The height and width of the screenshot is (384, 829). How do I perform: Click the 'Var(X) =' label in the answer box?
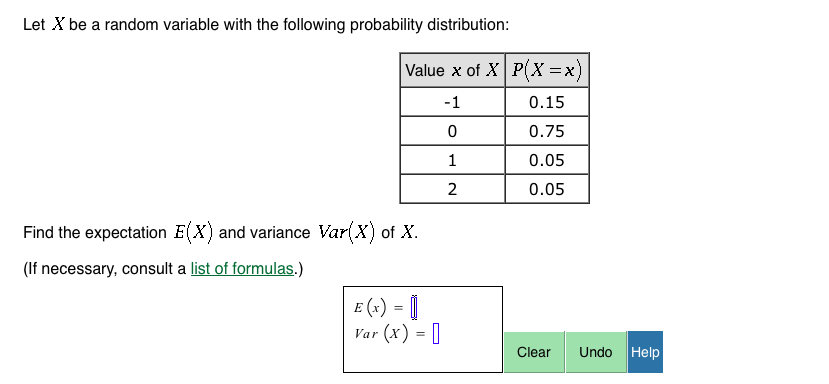point(390,334)
